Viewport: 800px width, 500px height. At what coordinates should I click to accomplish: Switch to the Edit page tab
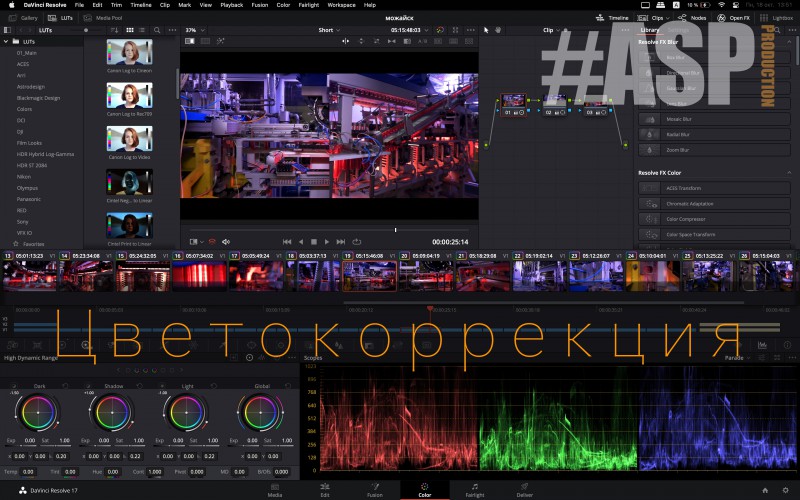[x=324, y=490]
